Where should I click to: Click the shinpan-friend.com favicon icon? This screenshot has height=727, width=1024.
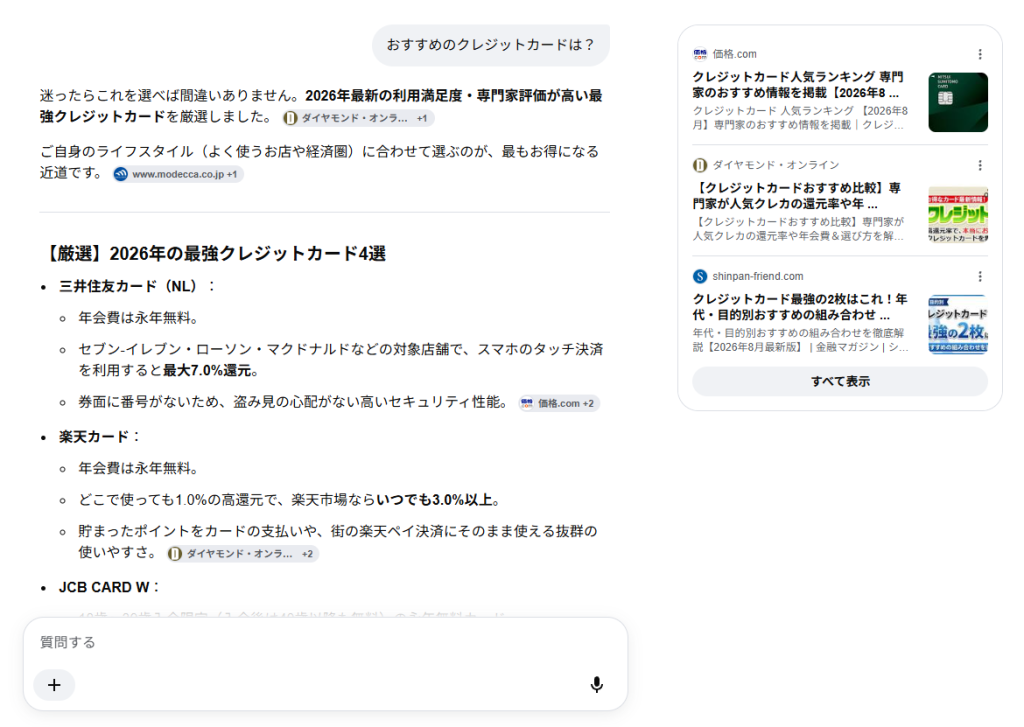tap(700, 276)
